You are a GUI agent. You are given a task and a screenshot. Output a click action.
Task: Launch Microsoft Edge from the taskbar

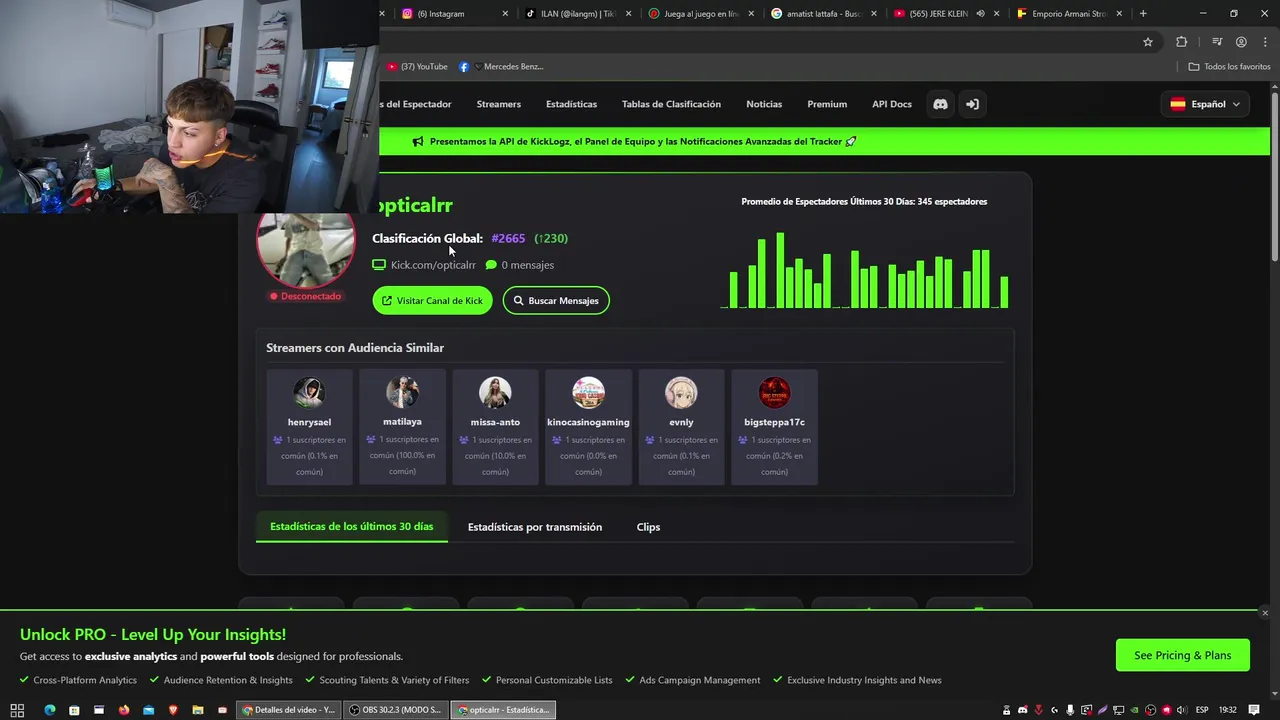tap(49, 710)
